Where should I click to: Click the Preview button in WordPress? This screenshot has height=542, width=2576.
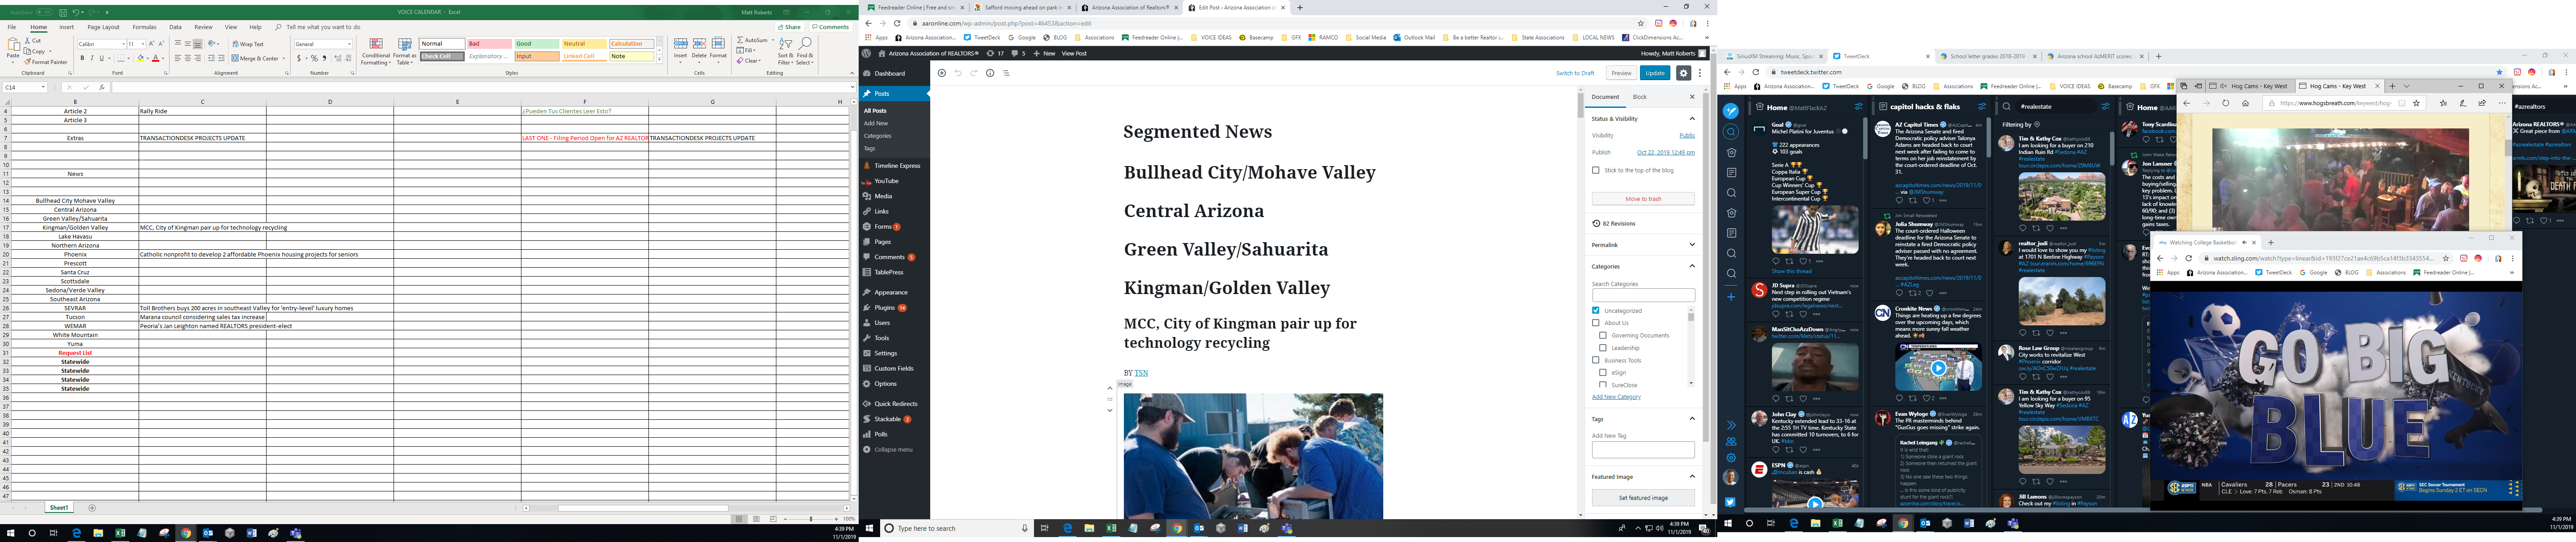coord(1621,73)
